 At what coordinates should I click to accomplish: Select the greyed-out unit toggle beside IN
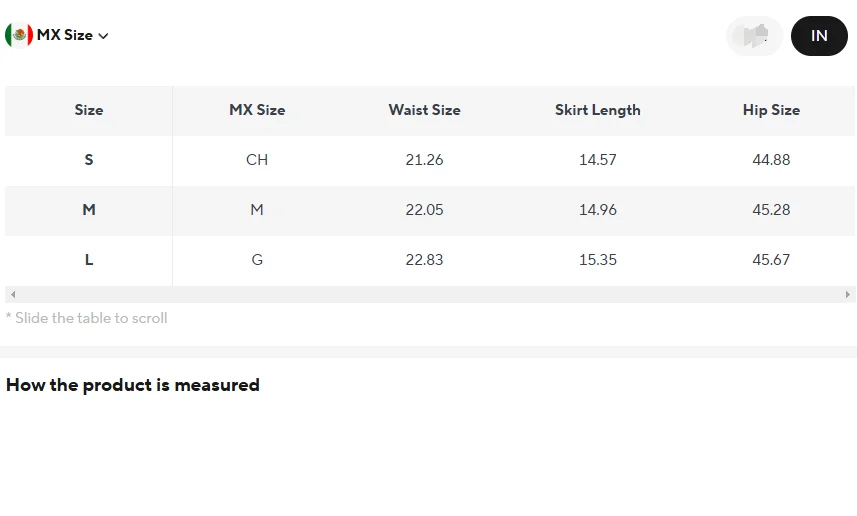click(x=754, y=36)
